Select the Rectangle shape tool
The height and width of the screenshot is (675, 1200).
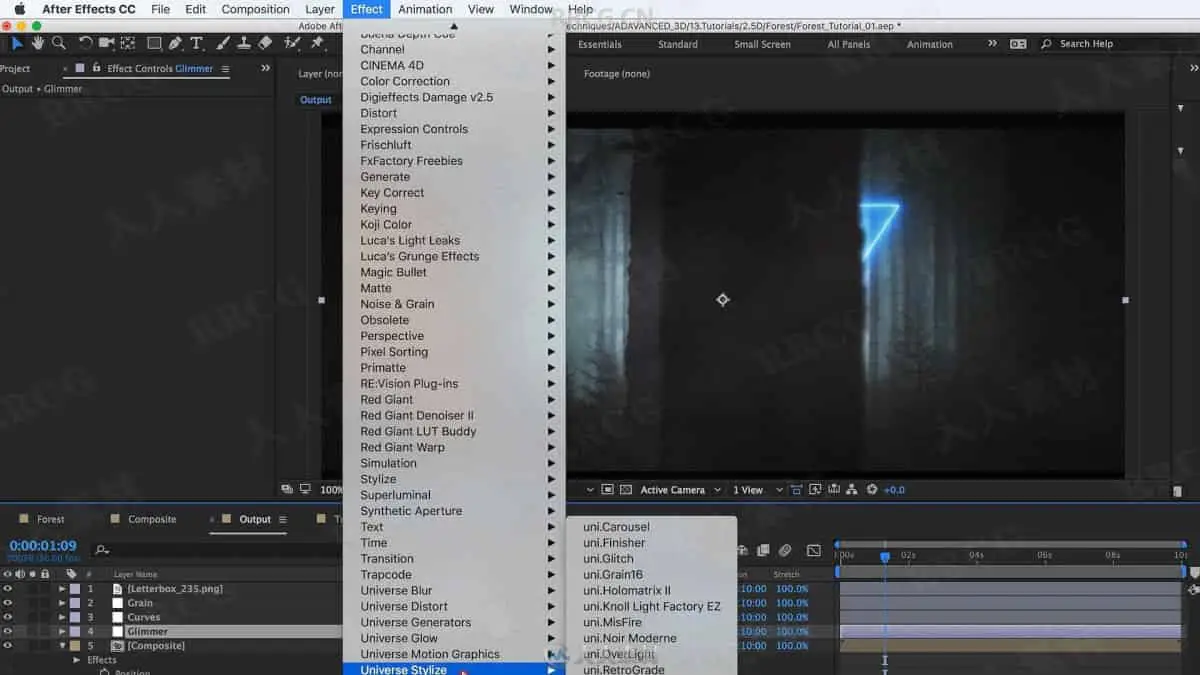pos(154,43)
